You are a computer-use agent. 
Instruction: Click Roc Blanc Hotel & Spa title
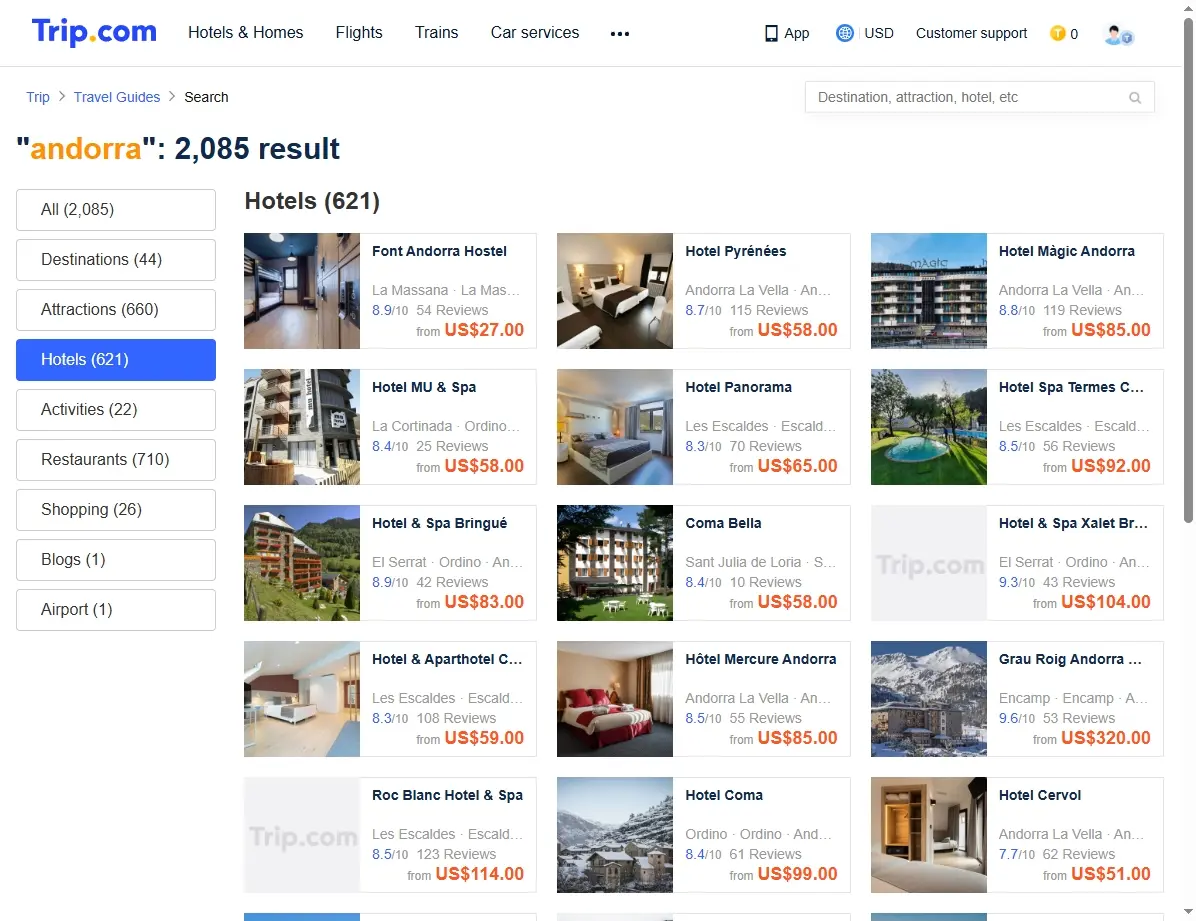click(448, 795)
